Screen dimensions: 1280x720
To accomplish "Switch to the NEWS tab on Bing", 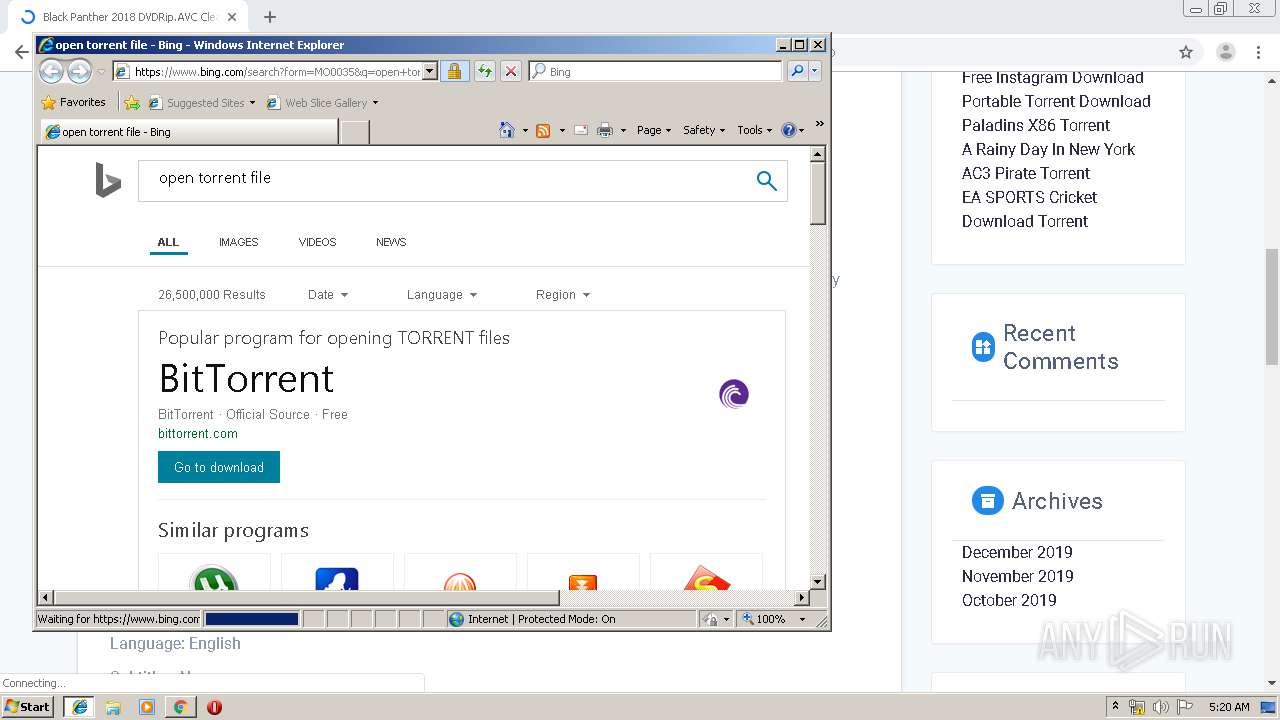I will coord(391,242).
